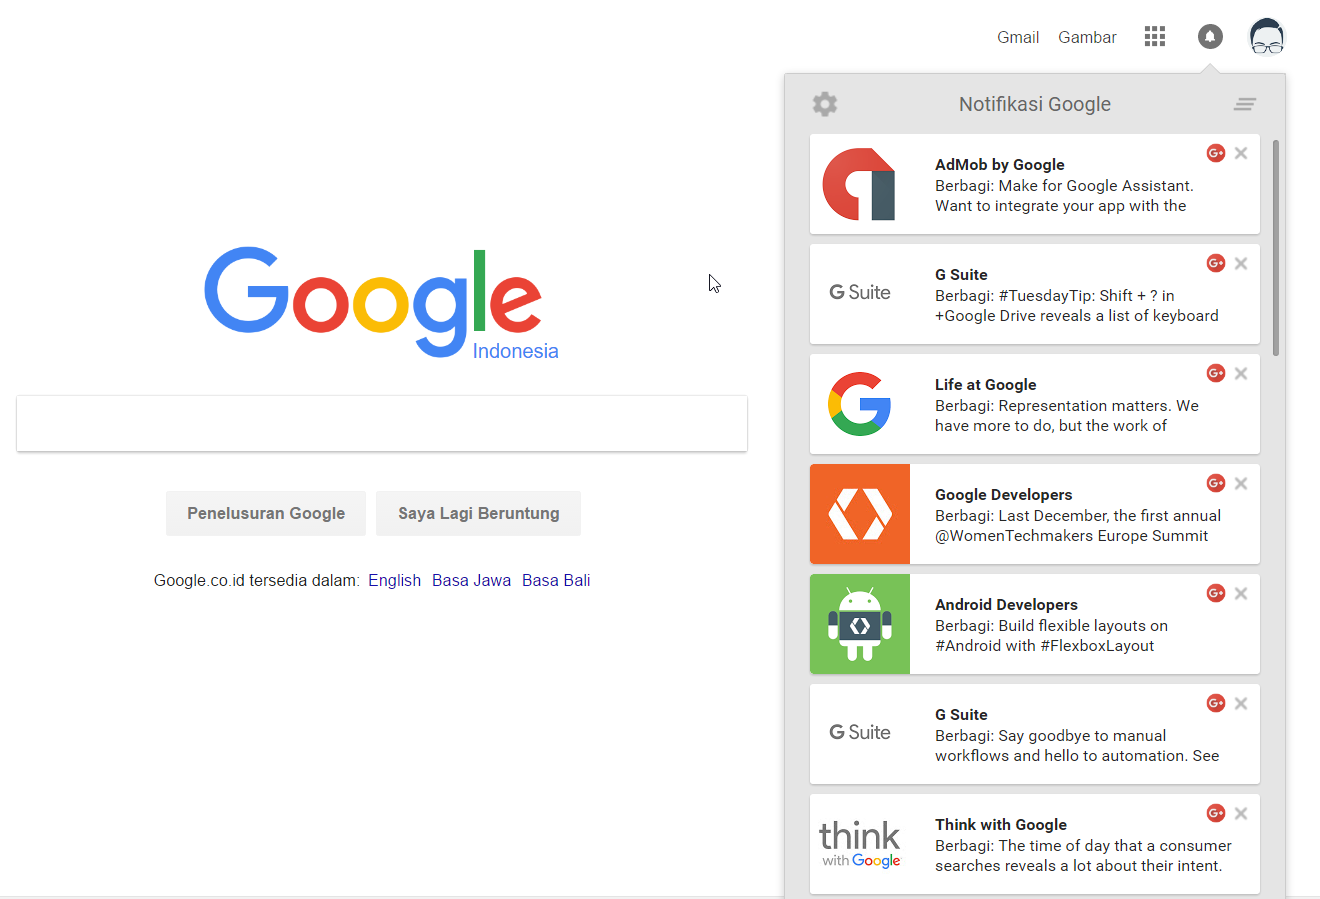Image resolution: width=1320 pixels, height=899 pixels.
Task: Open the Google Developers orange logo
Action: point(860,514)
